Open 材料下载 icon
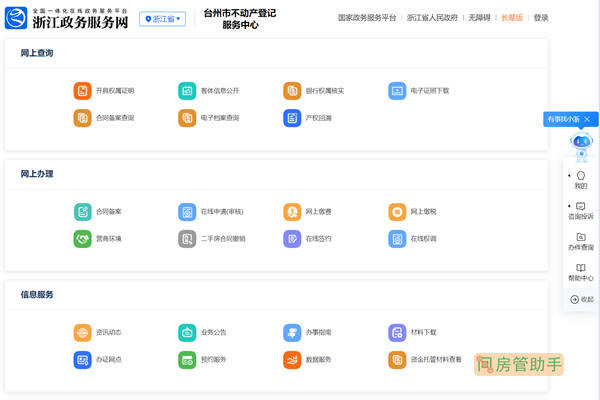 click(x=397, y=332)
